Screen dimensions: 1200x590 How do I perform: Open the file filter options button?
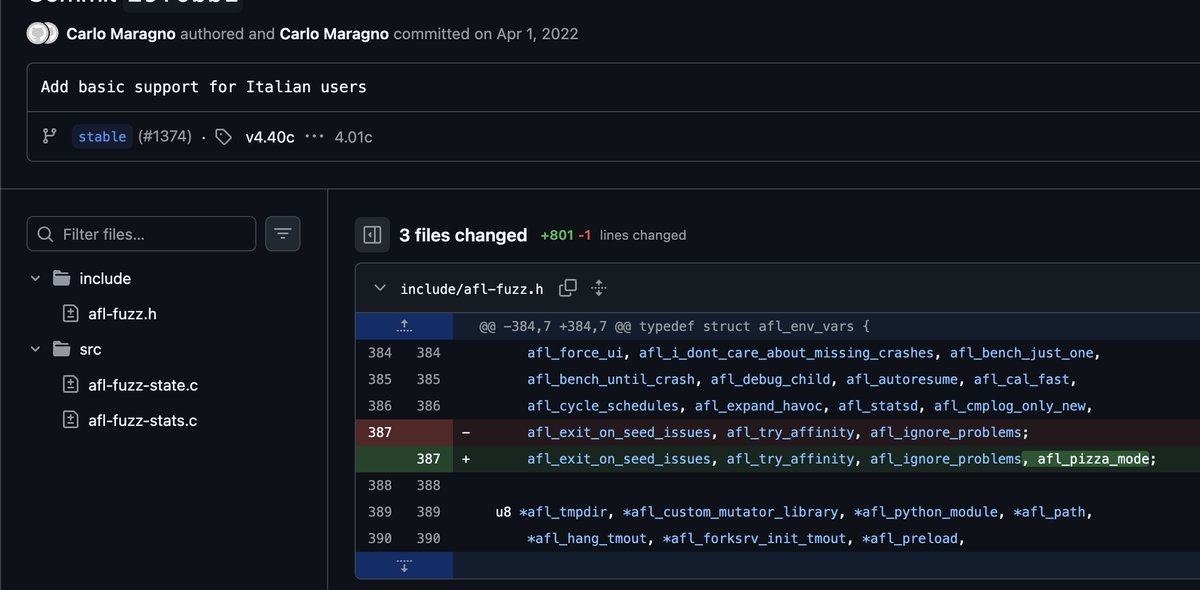click(283, 234)
